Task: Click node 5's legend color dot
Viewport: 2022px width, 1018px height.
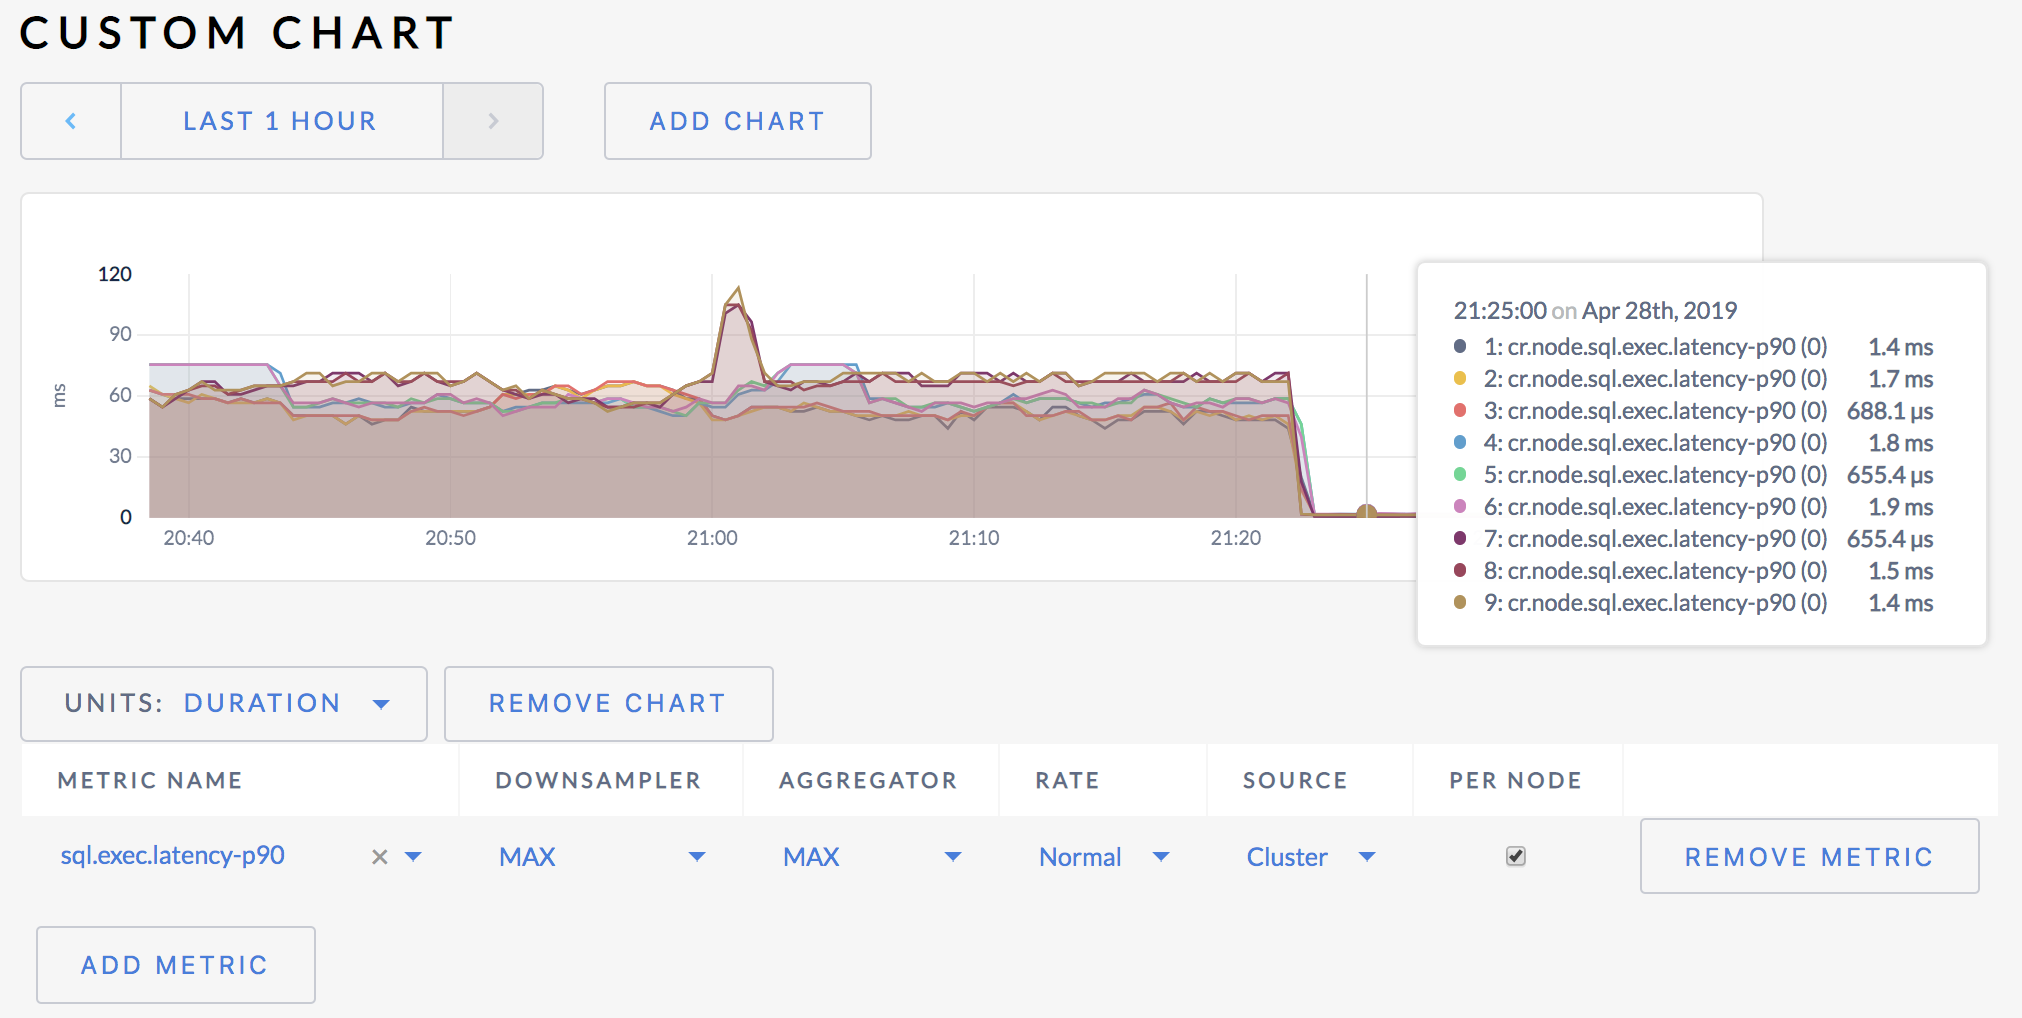Action: [1463, 475]
